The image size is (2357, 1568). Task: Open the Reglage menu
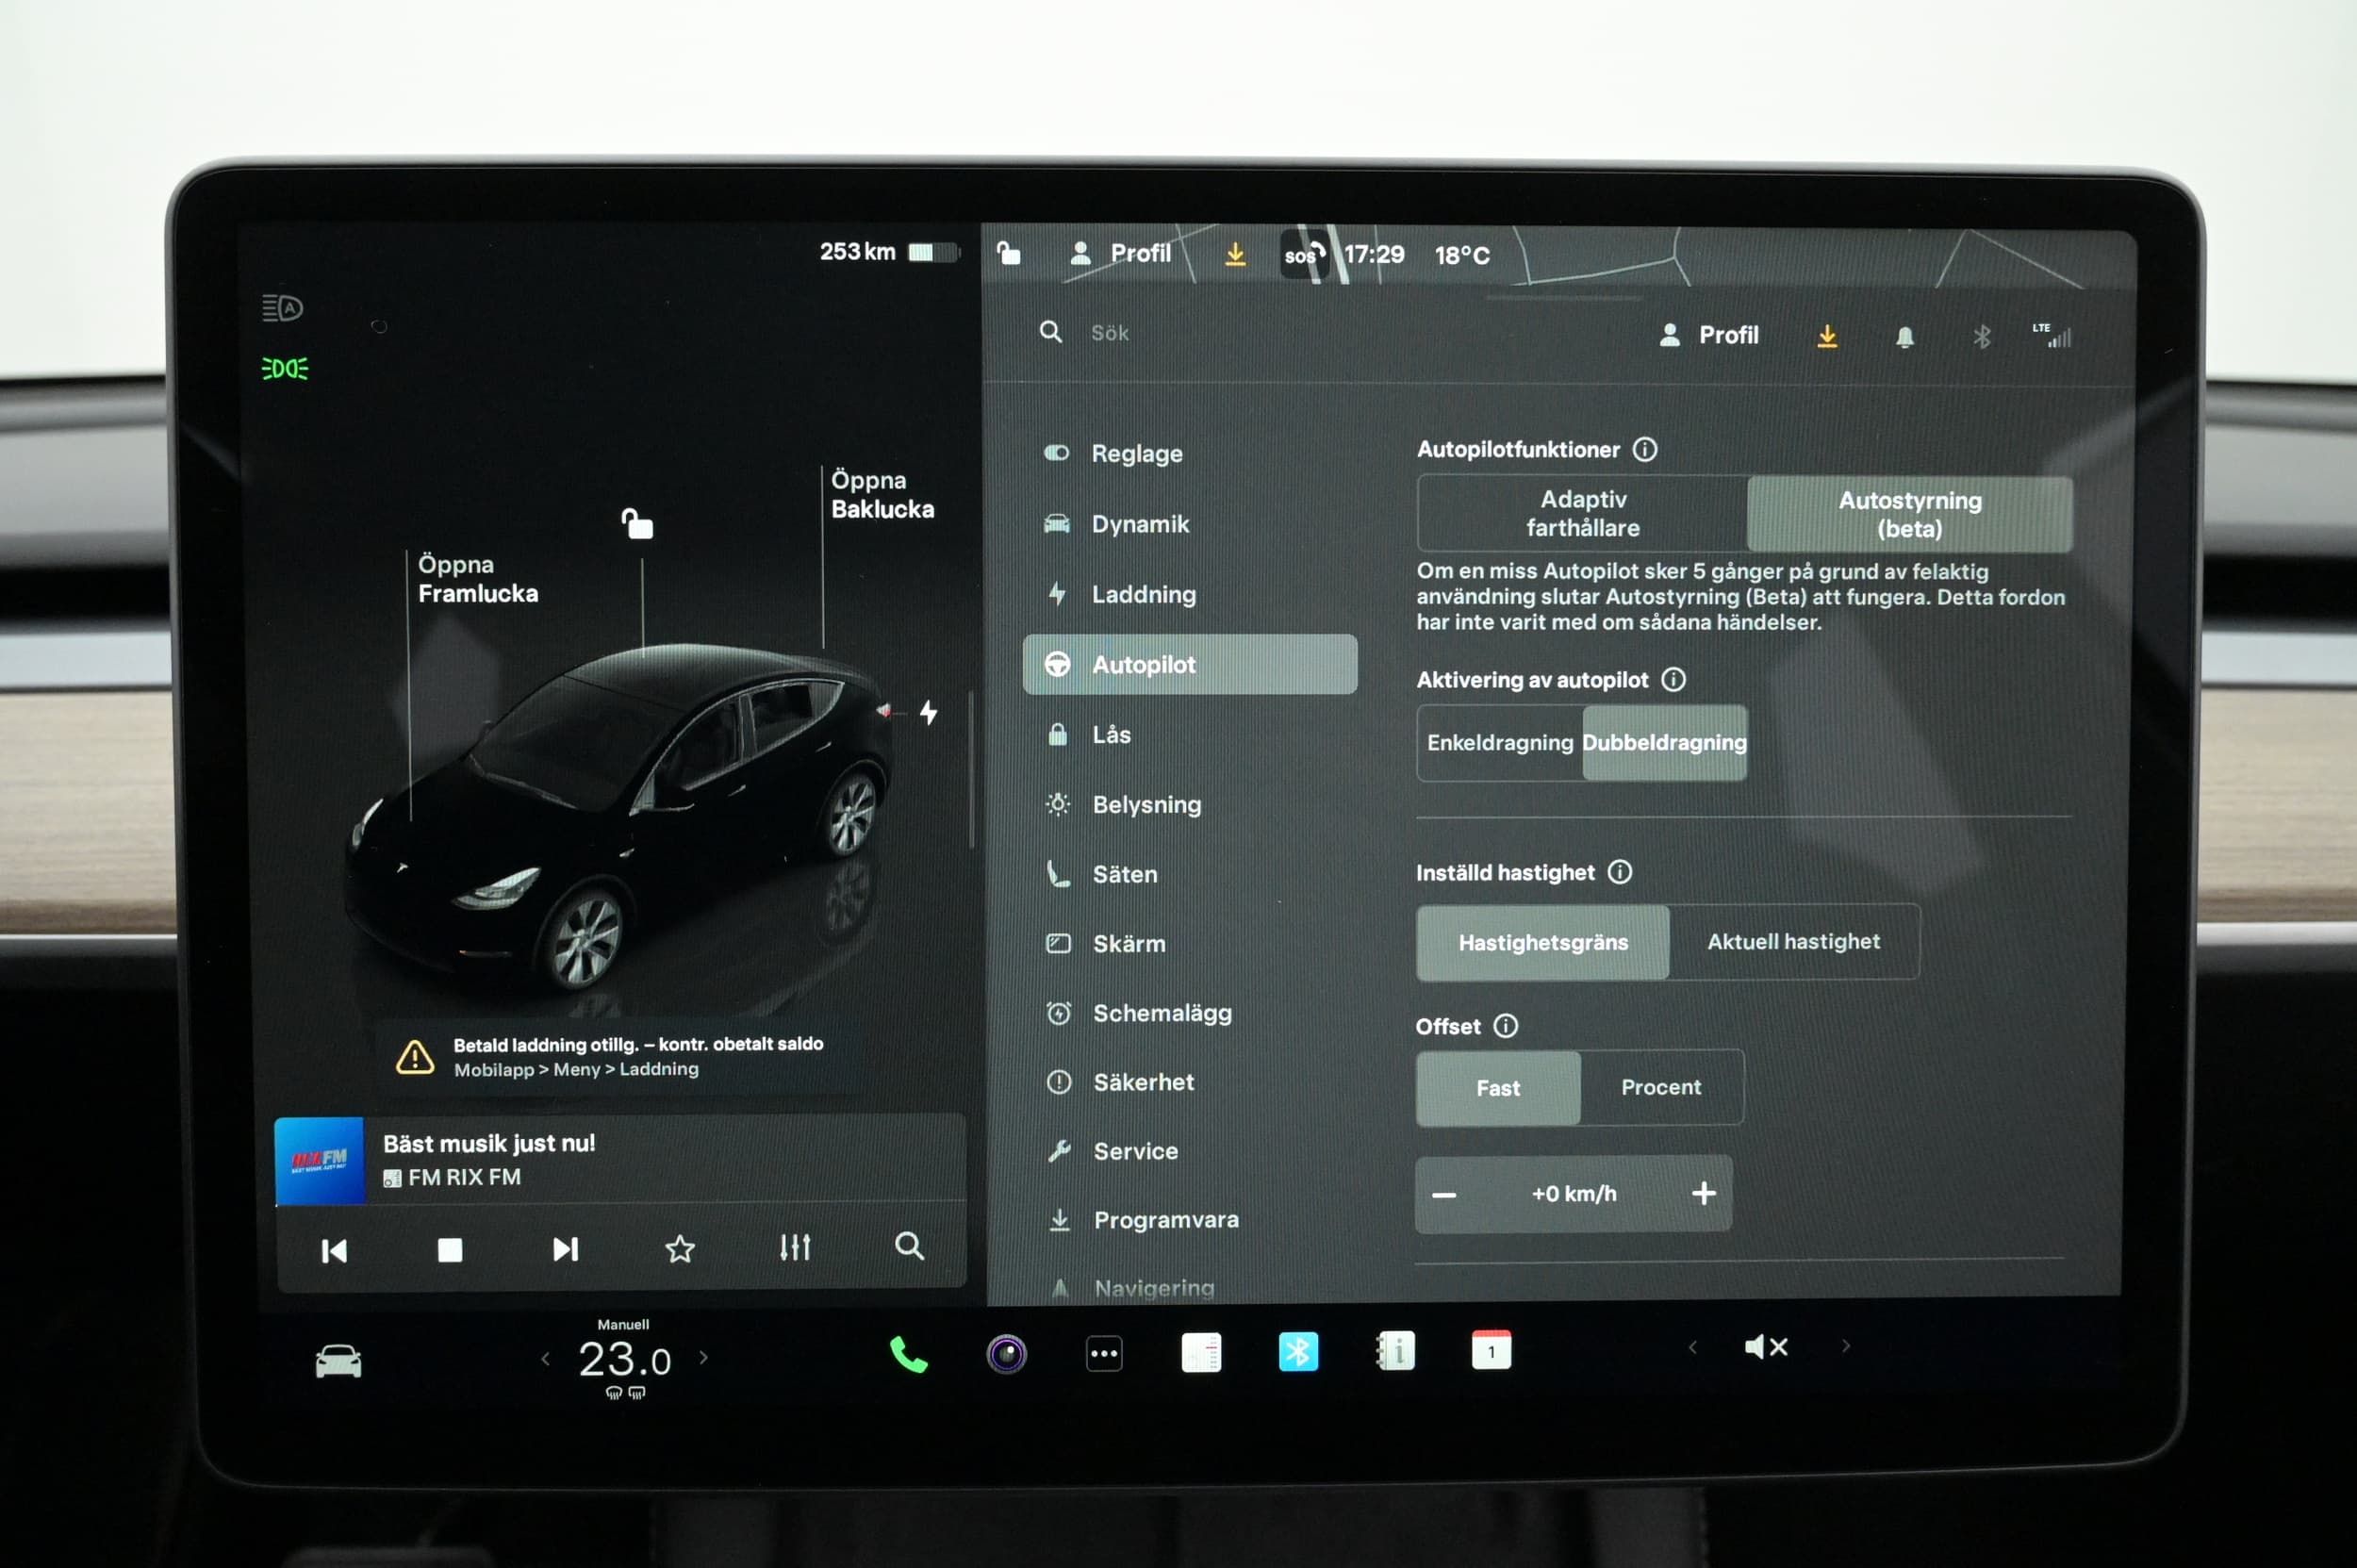click(1190, 453)
